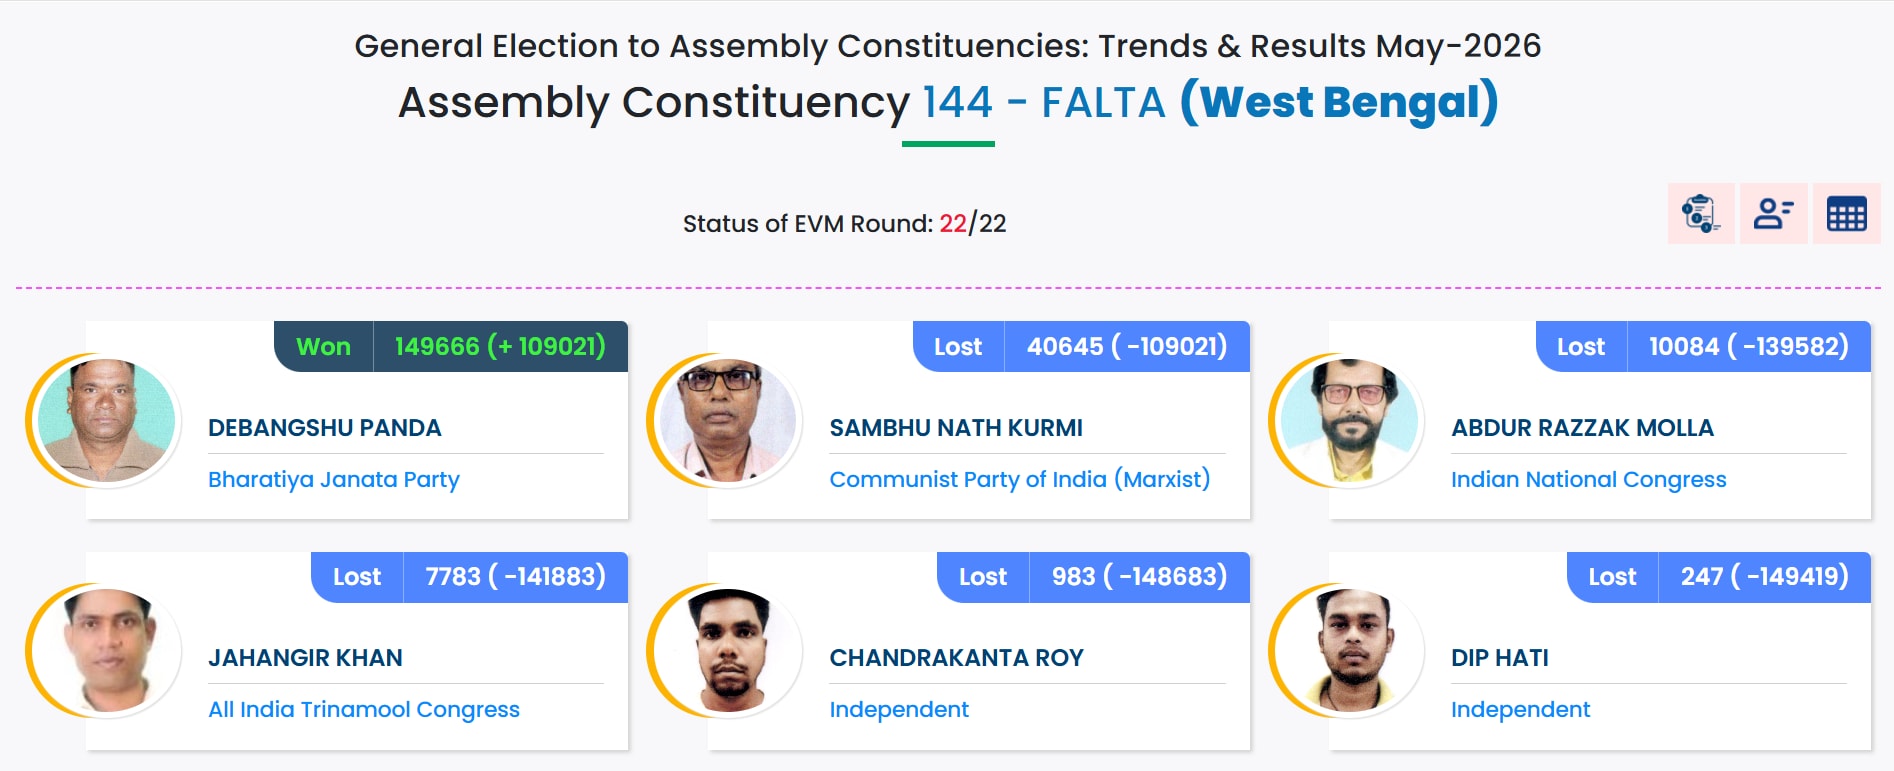The width and height of the screenshot is (1894, 771).
Task: Open the Bharatiya Janata Party link
Action: 334,480
